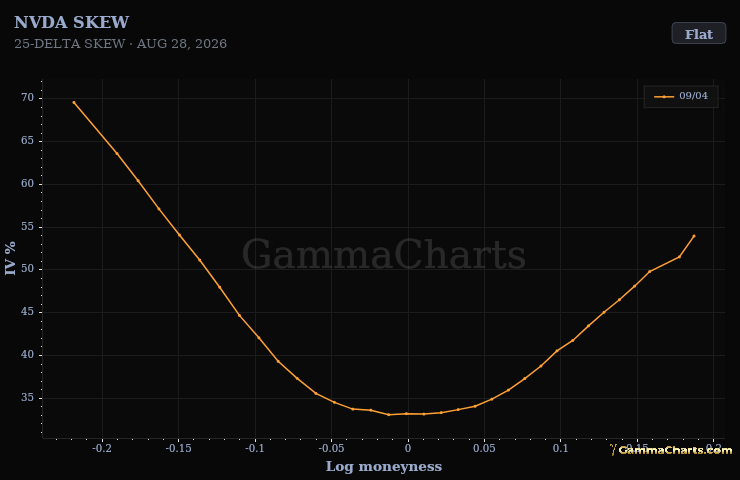740x480 pixels.
Task: Click the leftmost data point near 70 IV
Action: click(74, 102)
